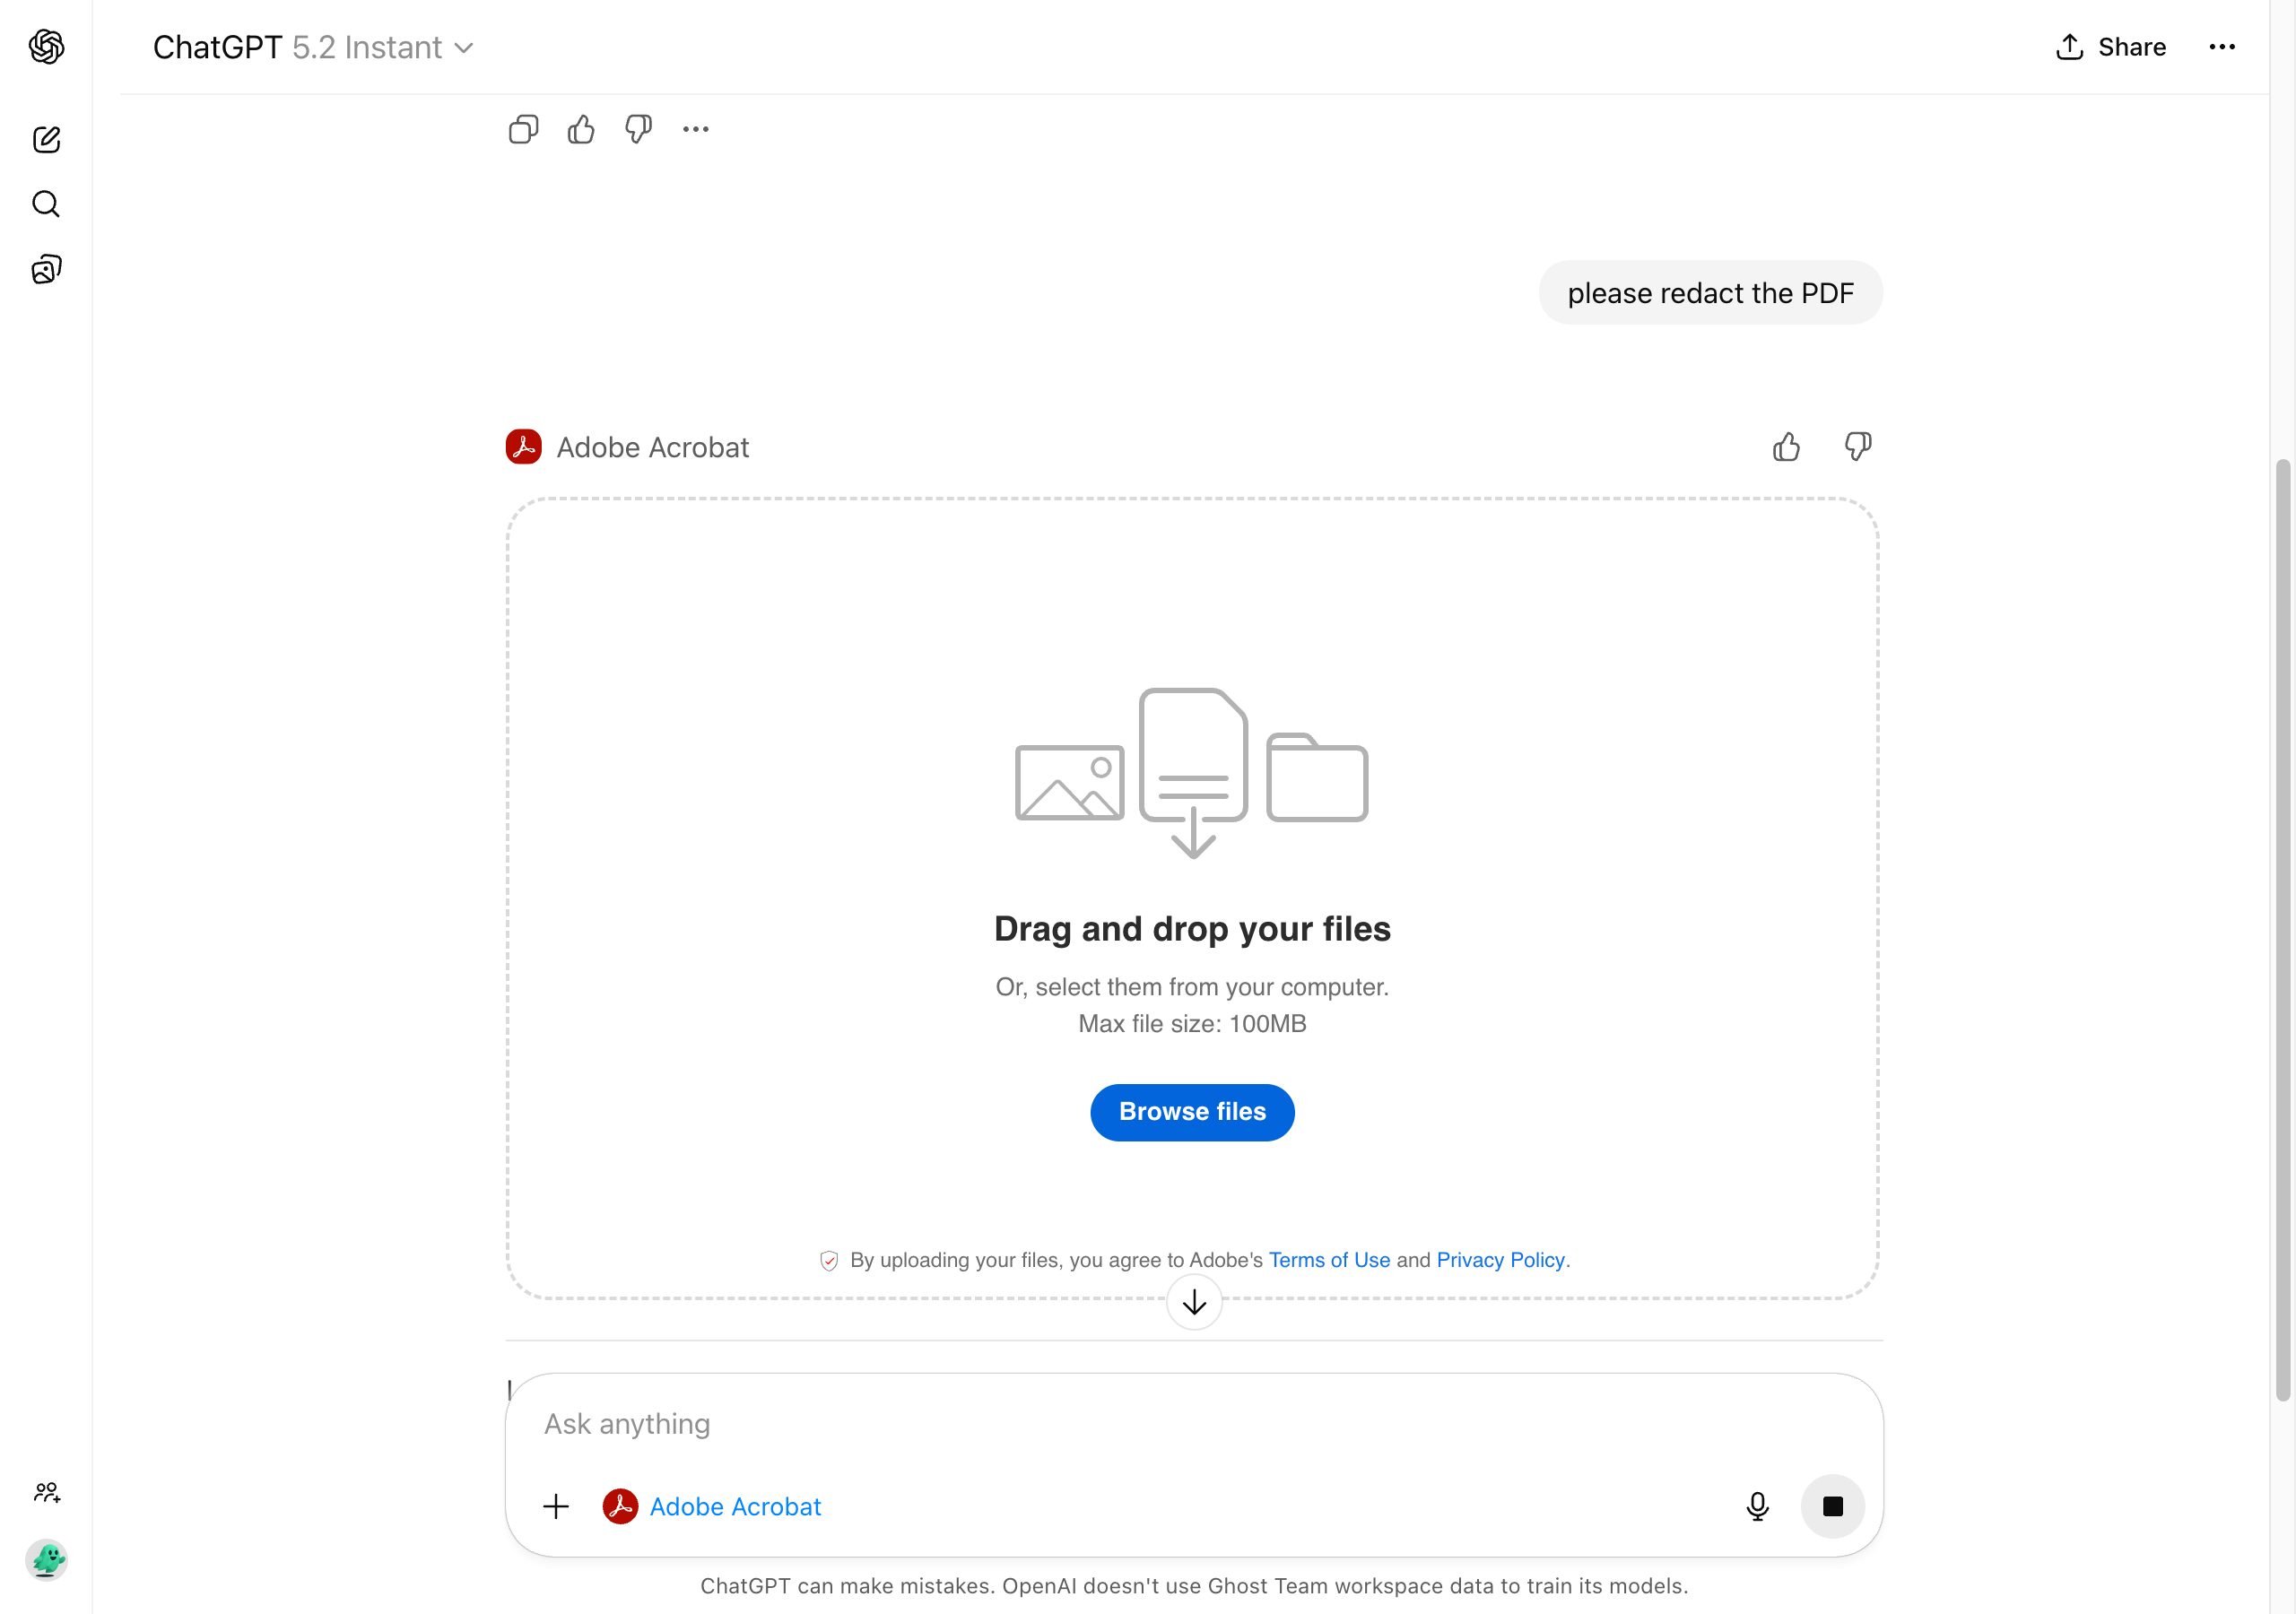Open the user profile avatar
Screen dimensions: 2296x1614
[46, 1559]
